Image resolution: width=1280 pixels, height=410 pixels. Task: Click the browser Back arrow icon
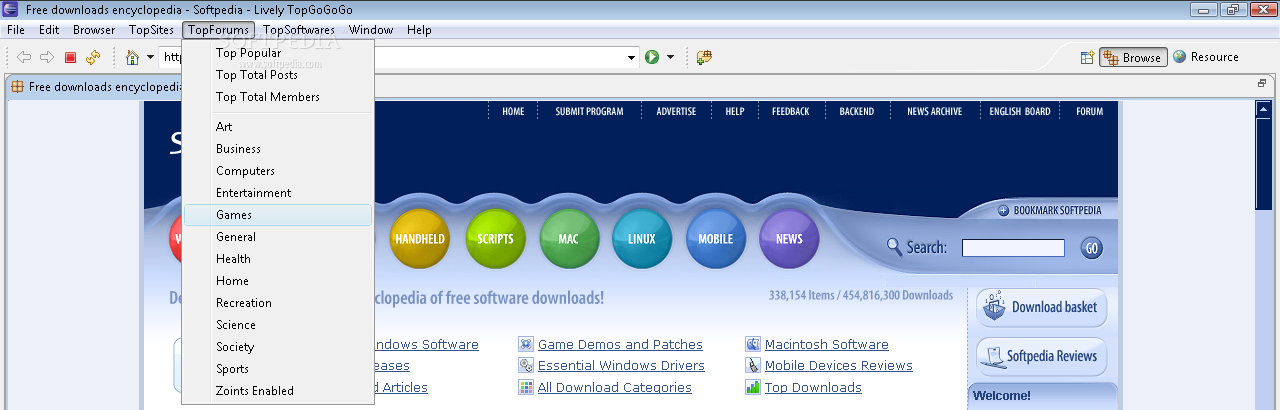click(x=24, y=58)
